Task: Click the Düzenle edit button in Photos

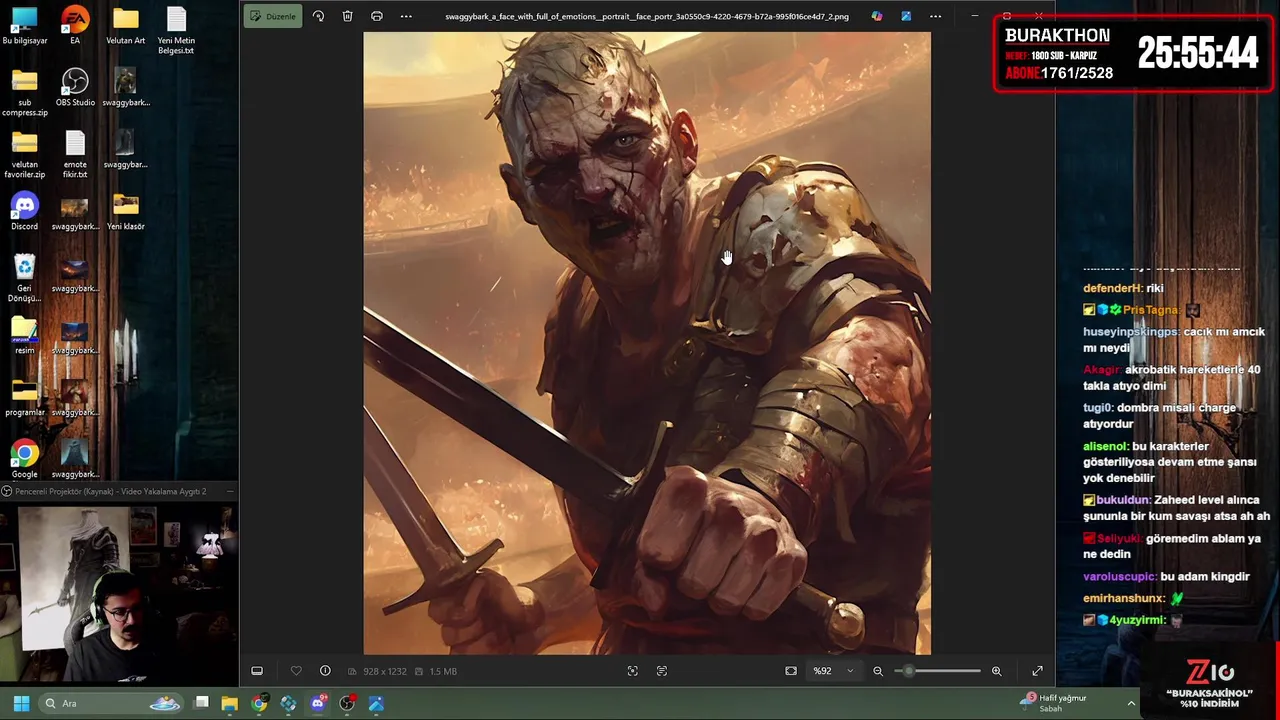Action: pyautogui.click(x=273, y=16)
